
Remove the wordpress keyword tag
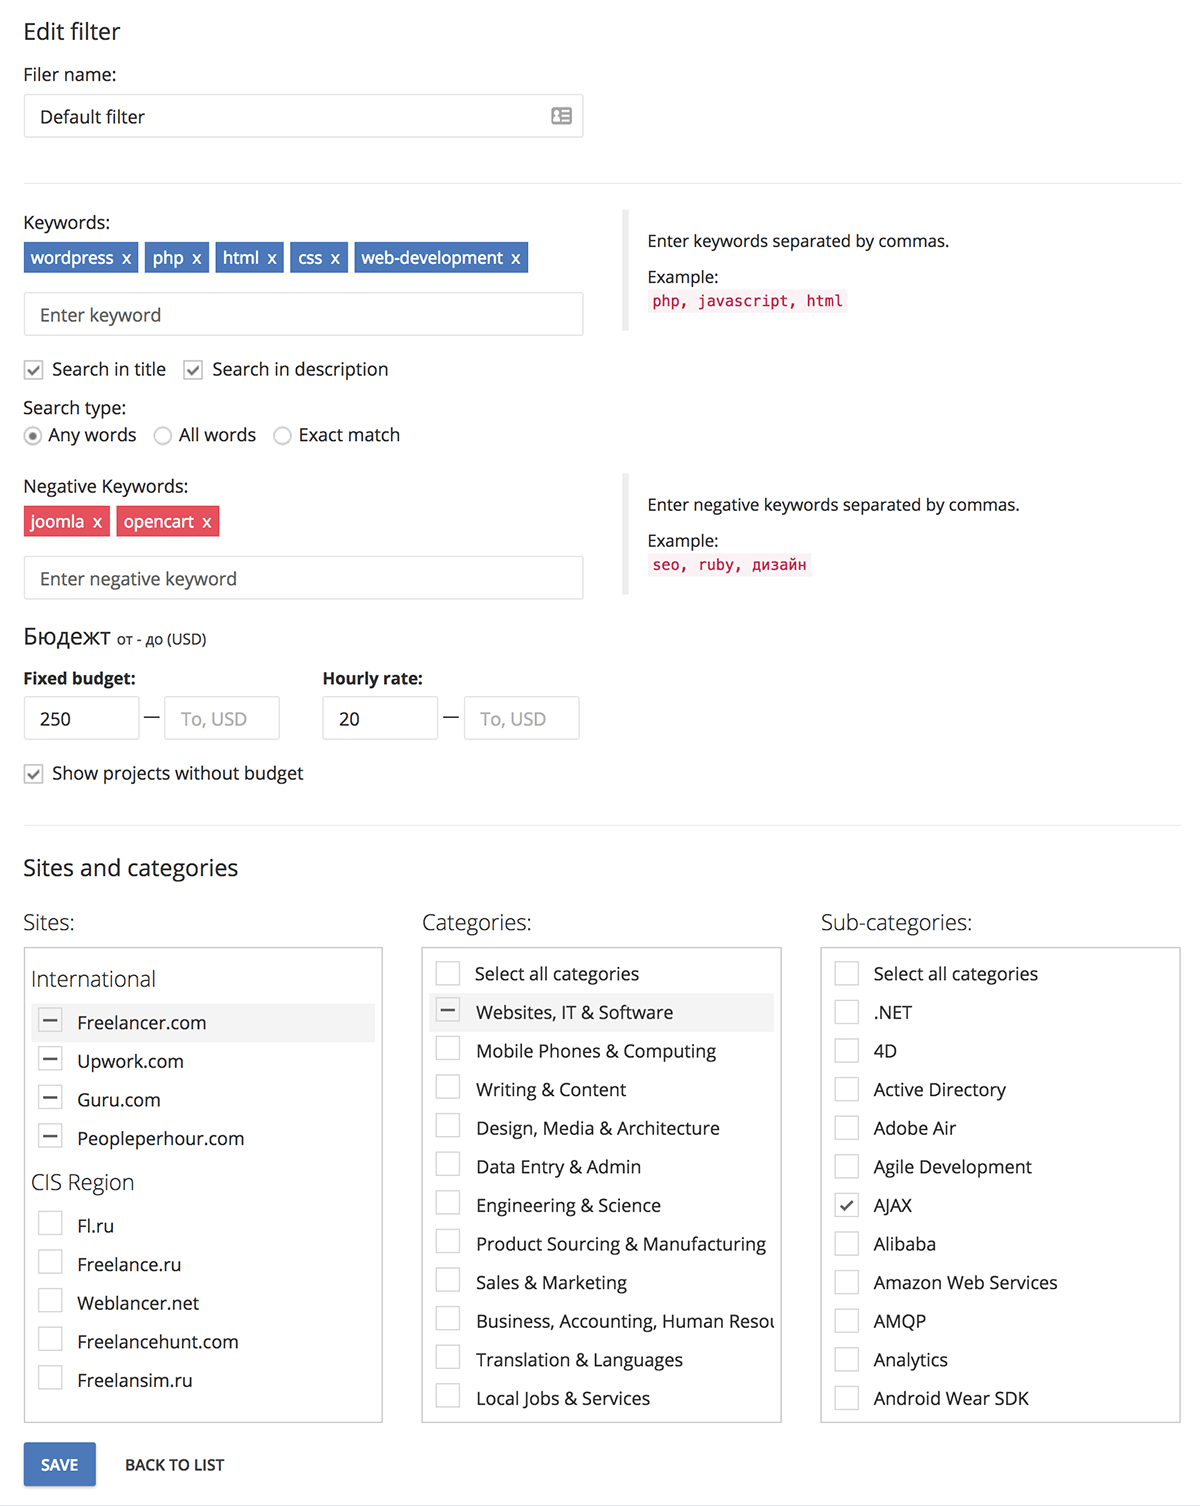[x=126, y=258]
